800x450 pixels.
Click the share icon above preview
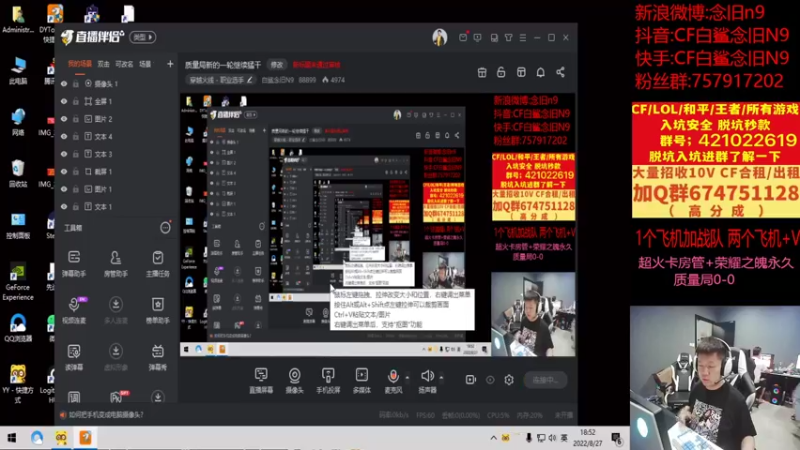(560, 72)
